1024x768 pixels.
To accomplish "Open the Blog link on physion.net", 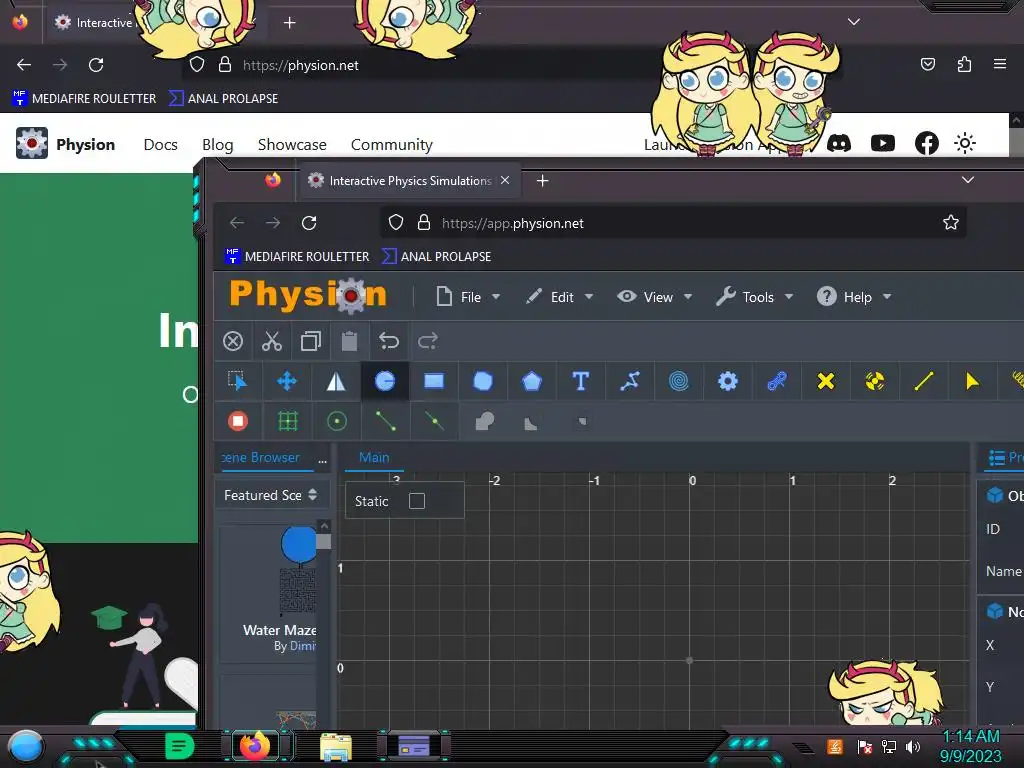I will (x=217, y=144).
